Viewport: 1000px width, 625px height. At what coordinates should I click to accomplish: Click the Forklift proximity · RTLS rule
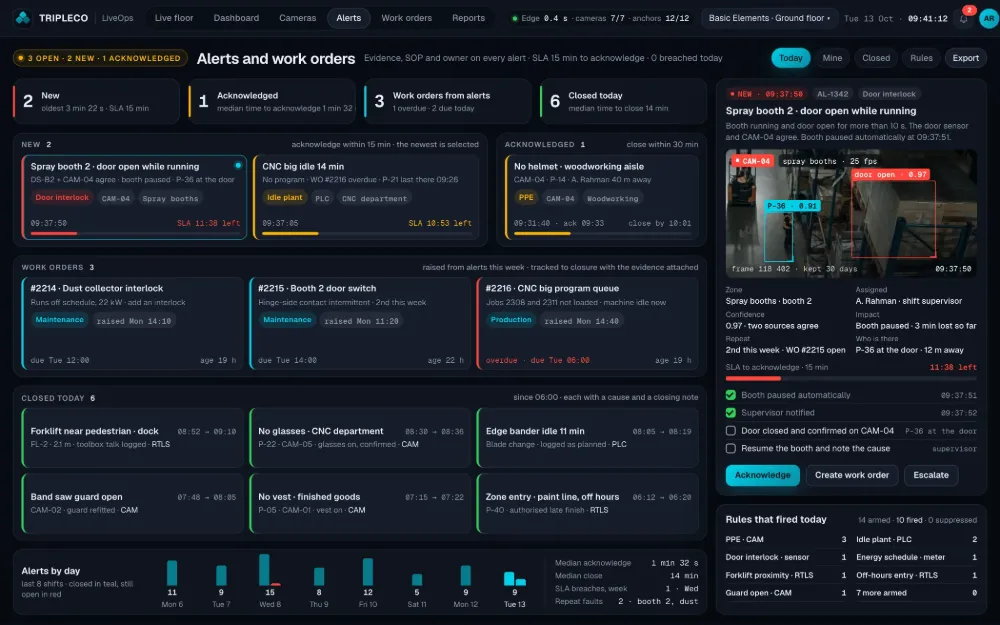(x=786, y=575)
